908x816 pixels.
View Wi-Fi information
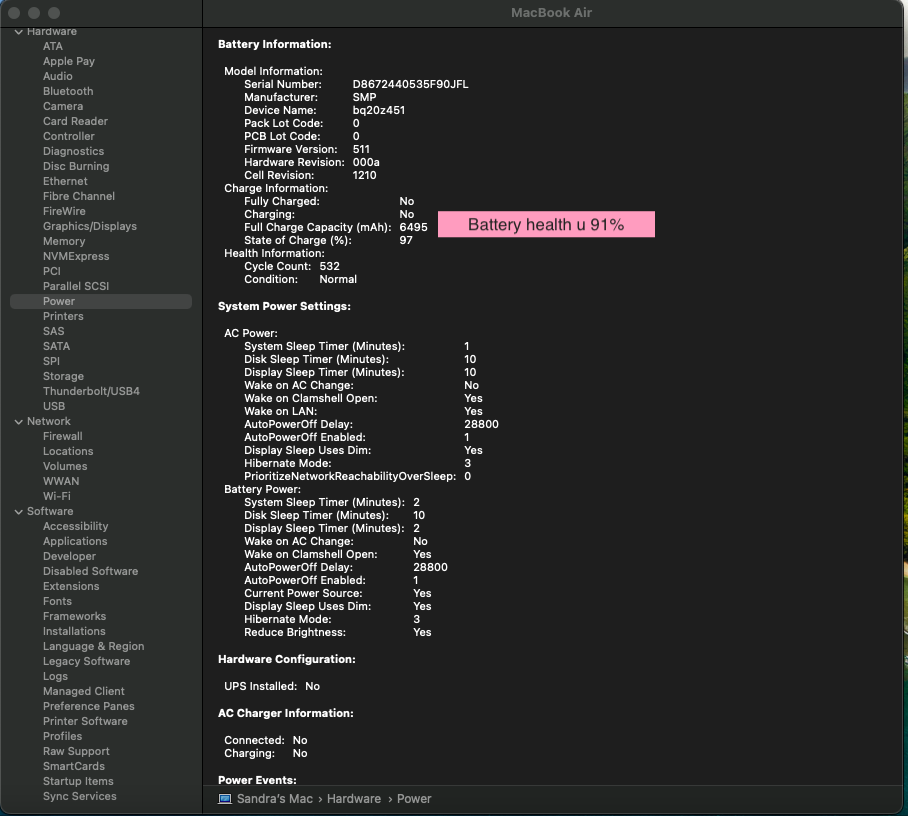(x=57, y=497)
